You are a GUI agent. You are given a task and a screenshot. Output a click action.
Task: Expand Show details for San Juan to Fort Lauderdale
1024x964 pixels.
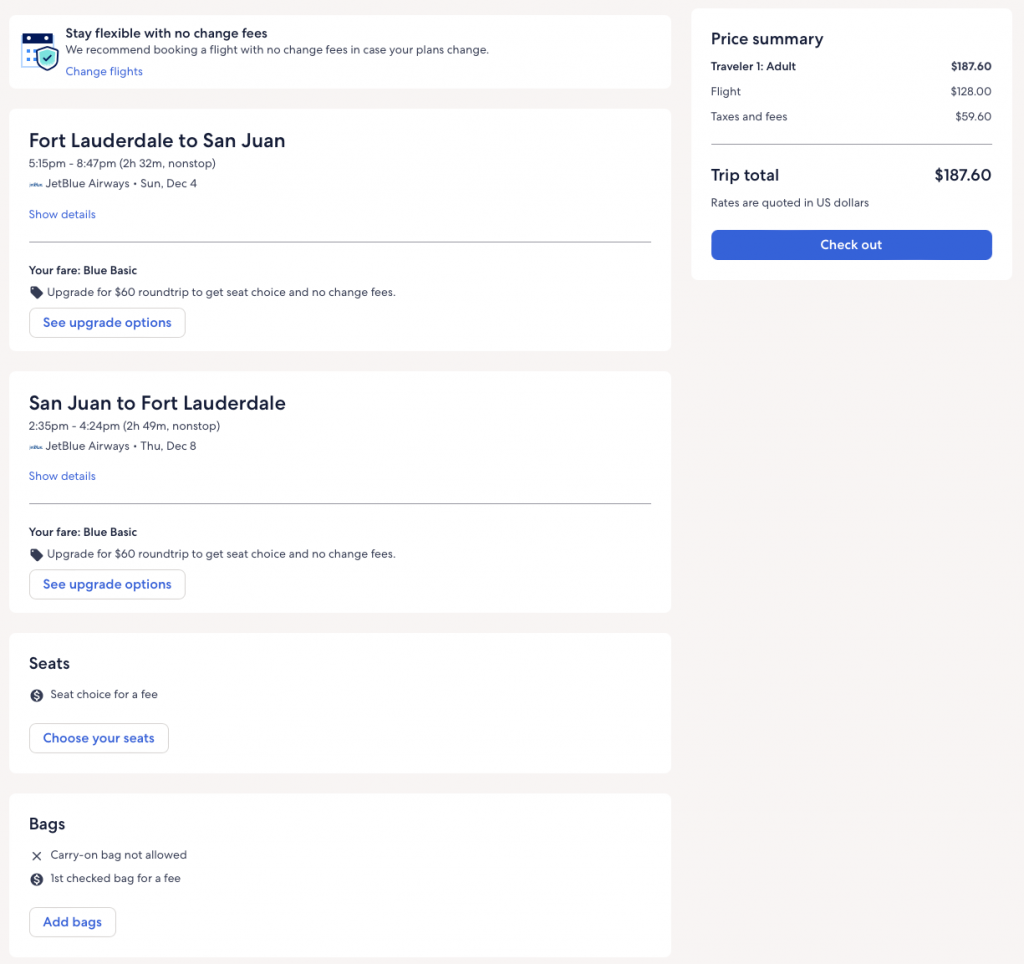pyautogui.click(x=62, y=476)
